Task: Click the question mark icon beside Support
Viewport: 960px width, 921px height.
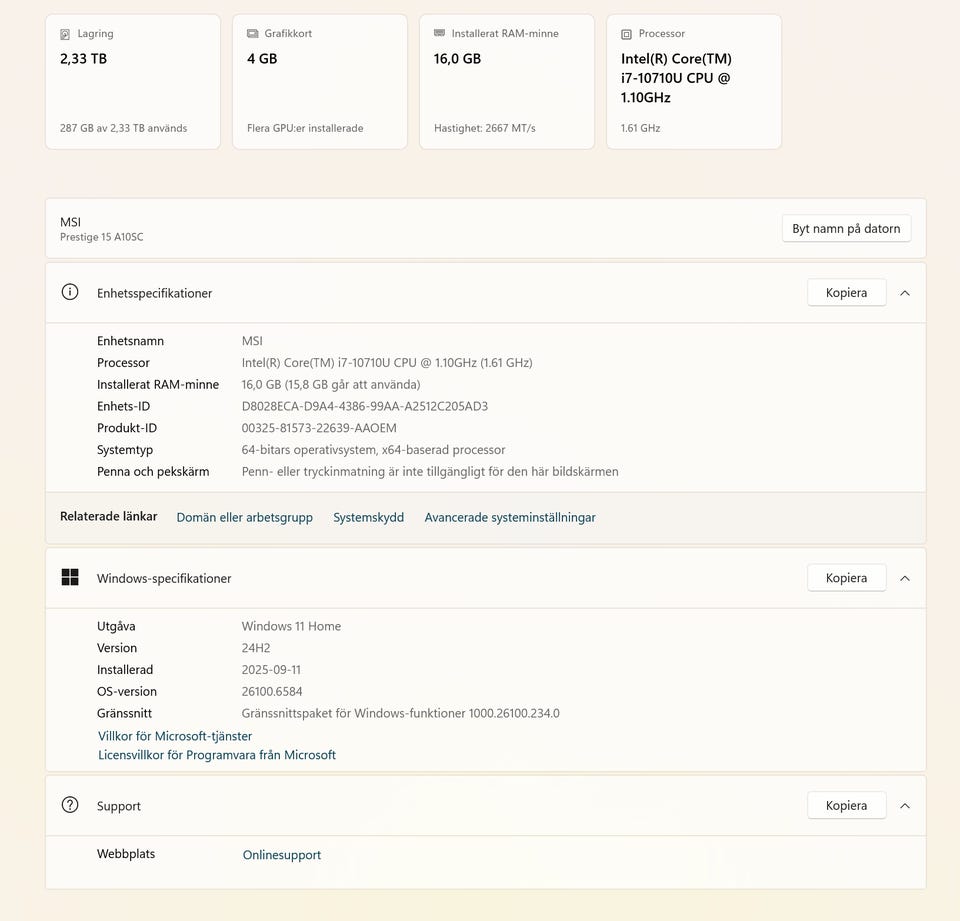Action: pos(70,805)
